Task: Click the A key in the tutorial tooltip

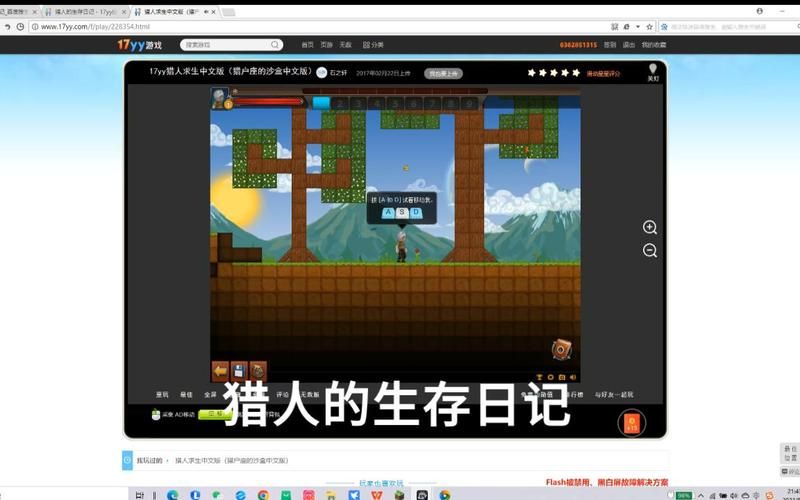Action: pyautogui.click(x=388, y=212)
